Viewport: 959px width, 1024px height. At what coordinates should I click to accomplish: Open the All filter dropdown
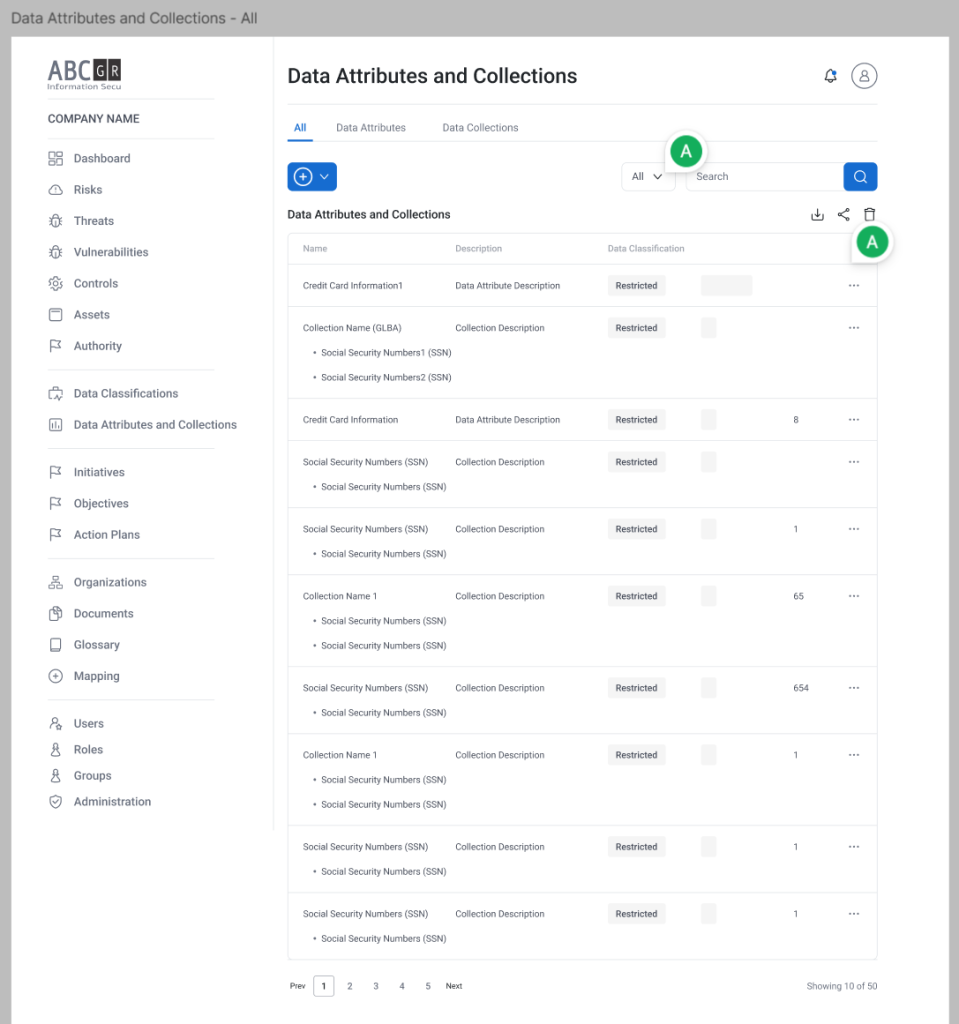click(647, 177)
